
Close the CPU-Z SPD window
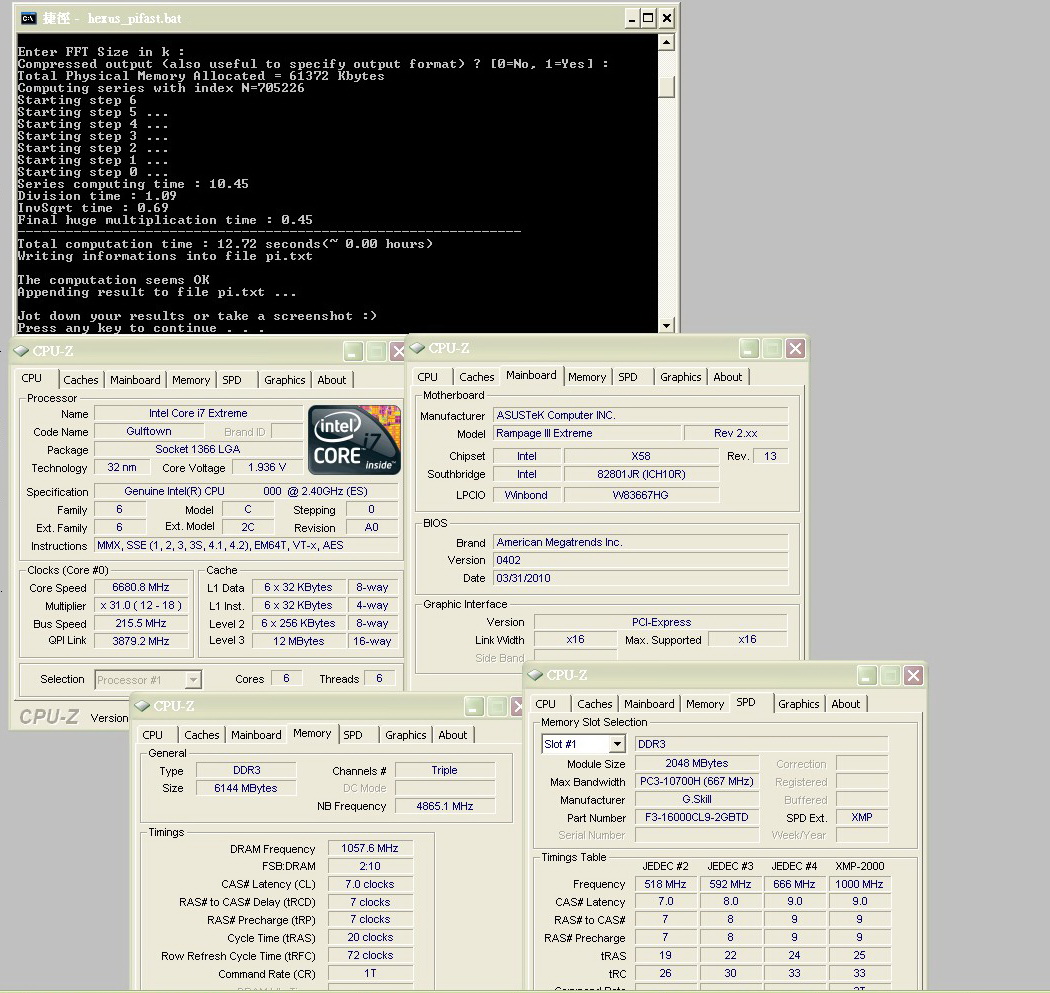pos(913,676)
